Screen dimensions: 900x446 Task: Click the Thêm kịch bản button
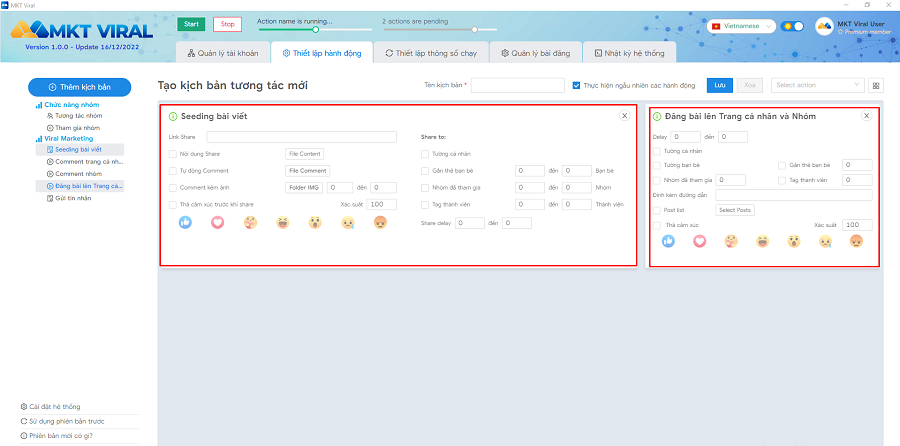[x=79, y=88]
